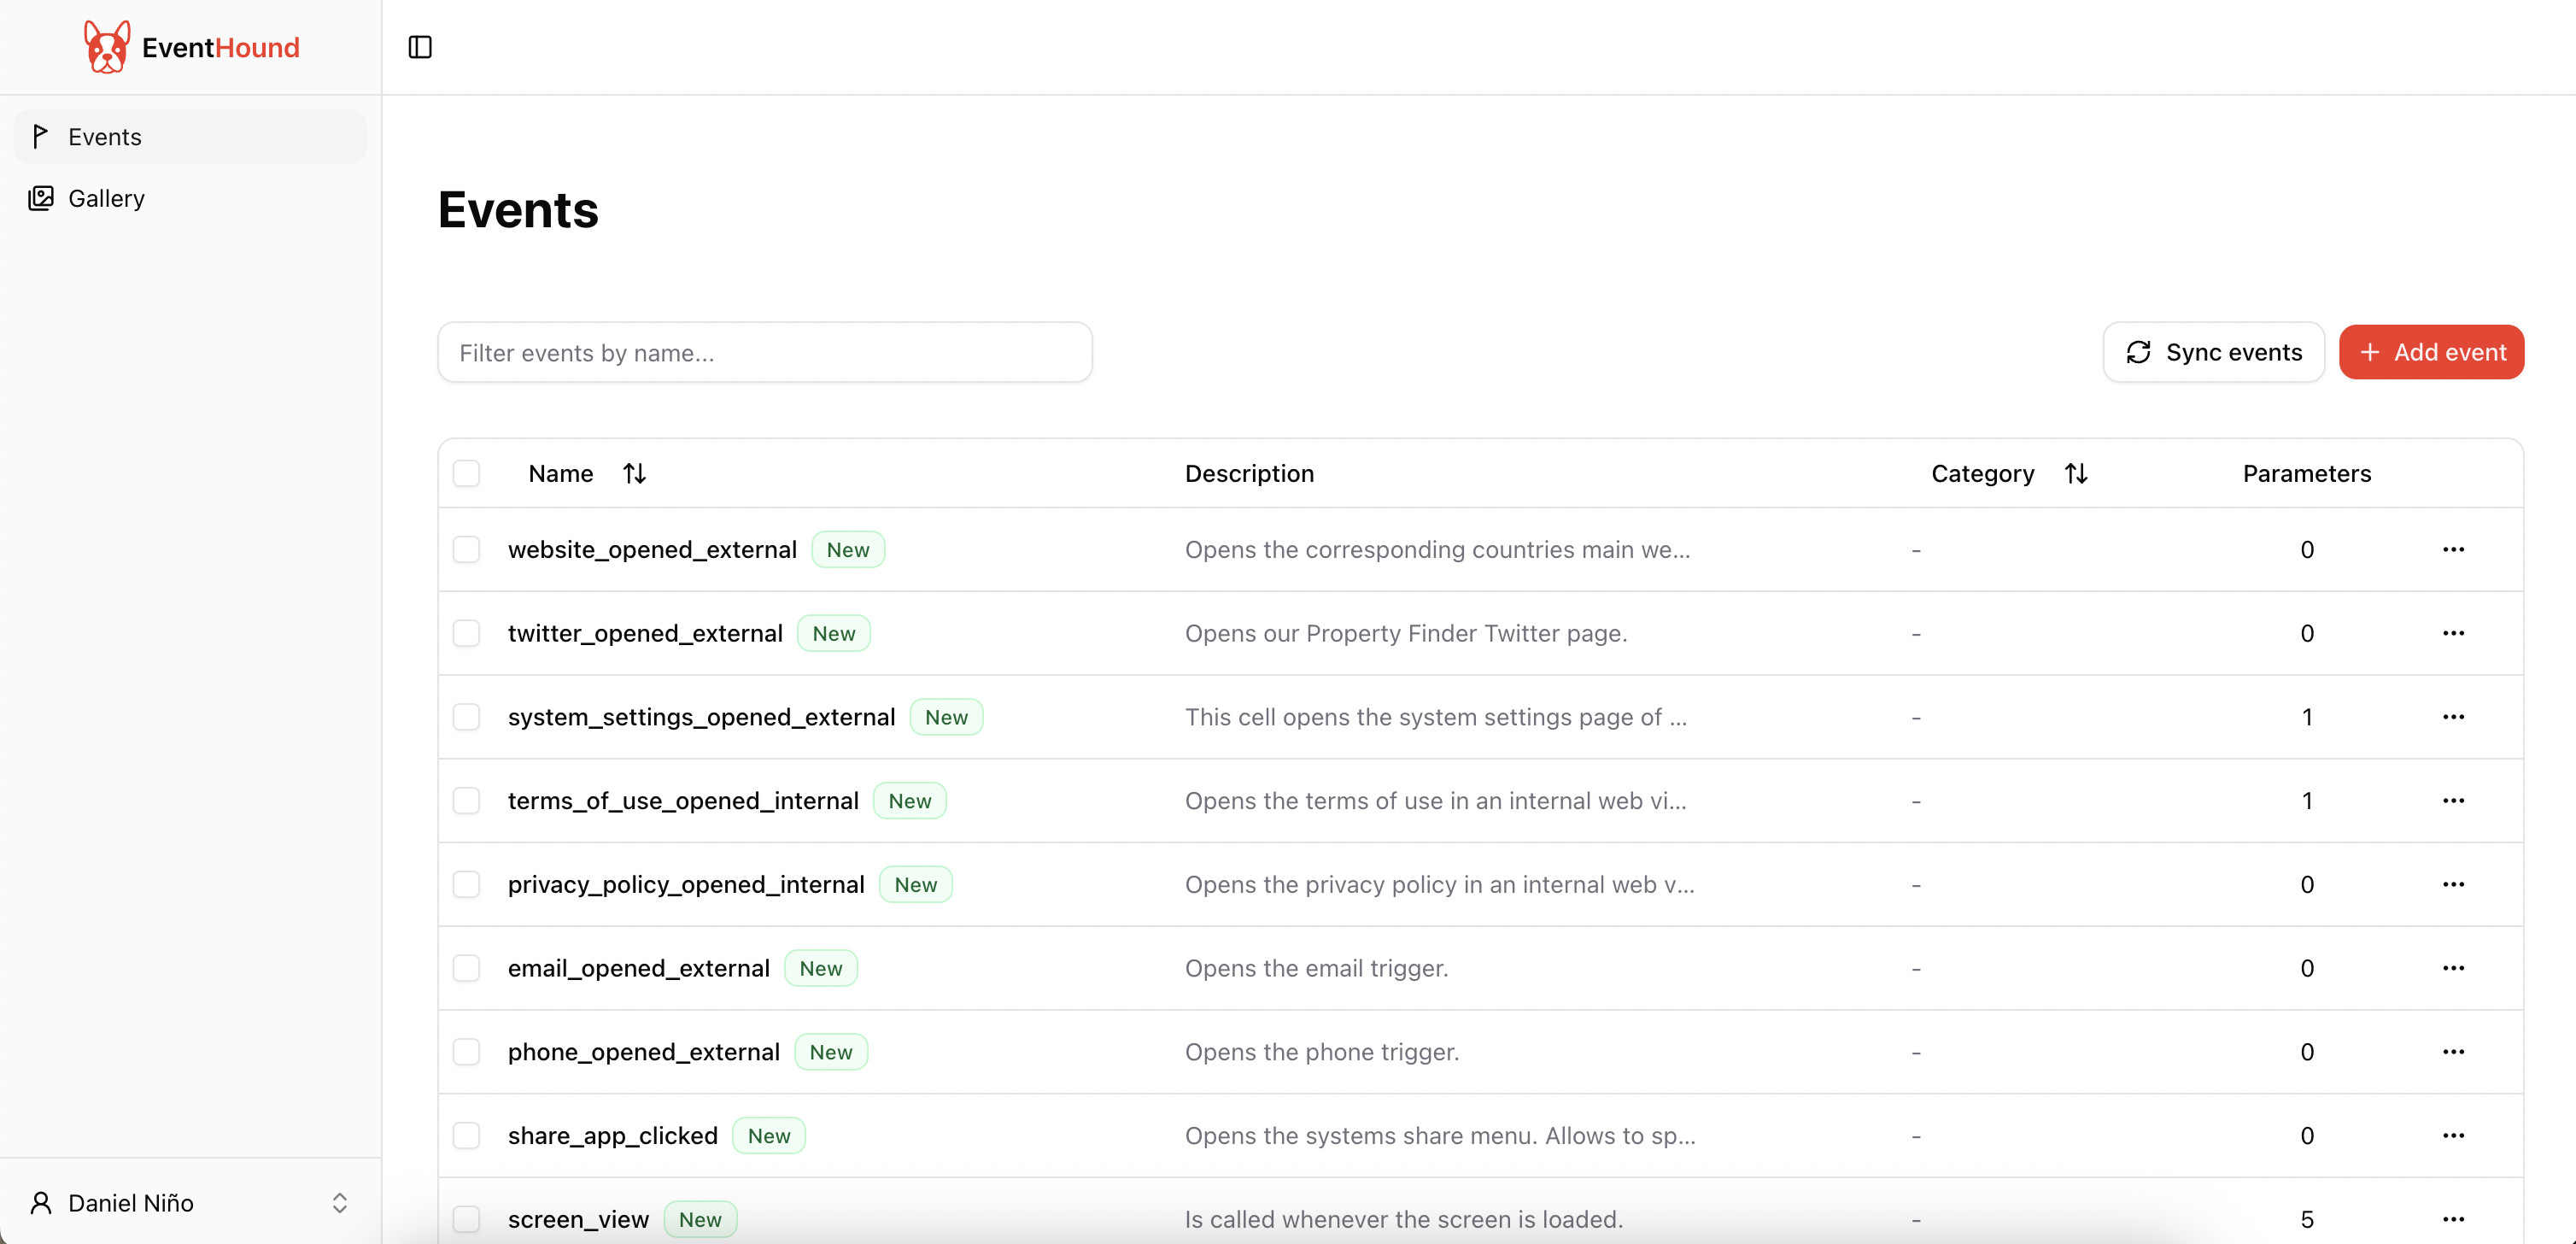The height and width of the screenshot is (1244, 2576).
Task: Open the email_opened_external event
Action: pos(638,968)
